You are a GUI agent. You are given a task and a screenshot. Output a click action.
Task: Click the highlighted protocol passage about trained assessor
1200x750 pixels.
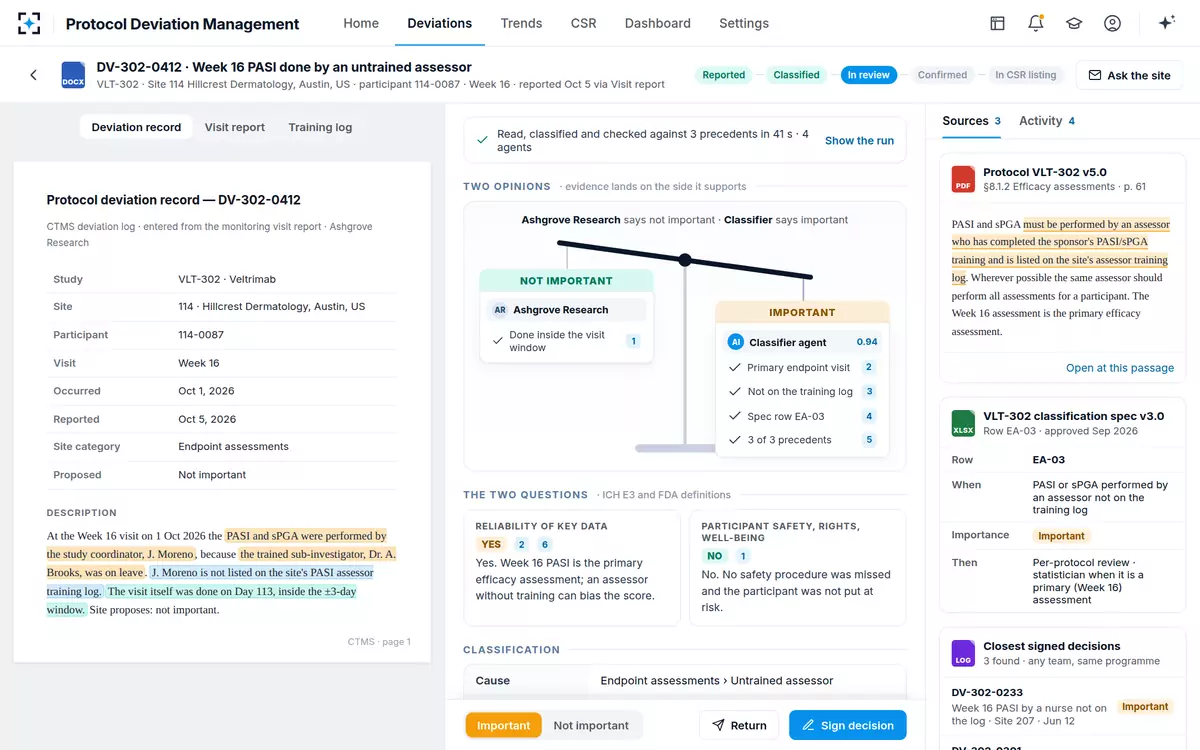point(1059,251)
